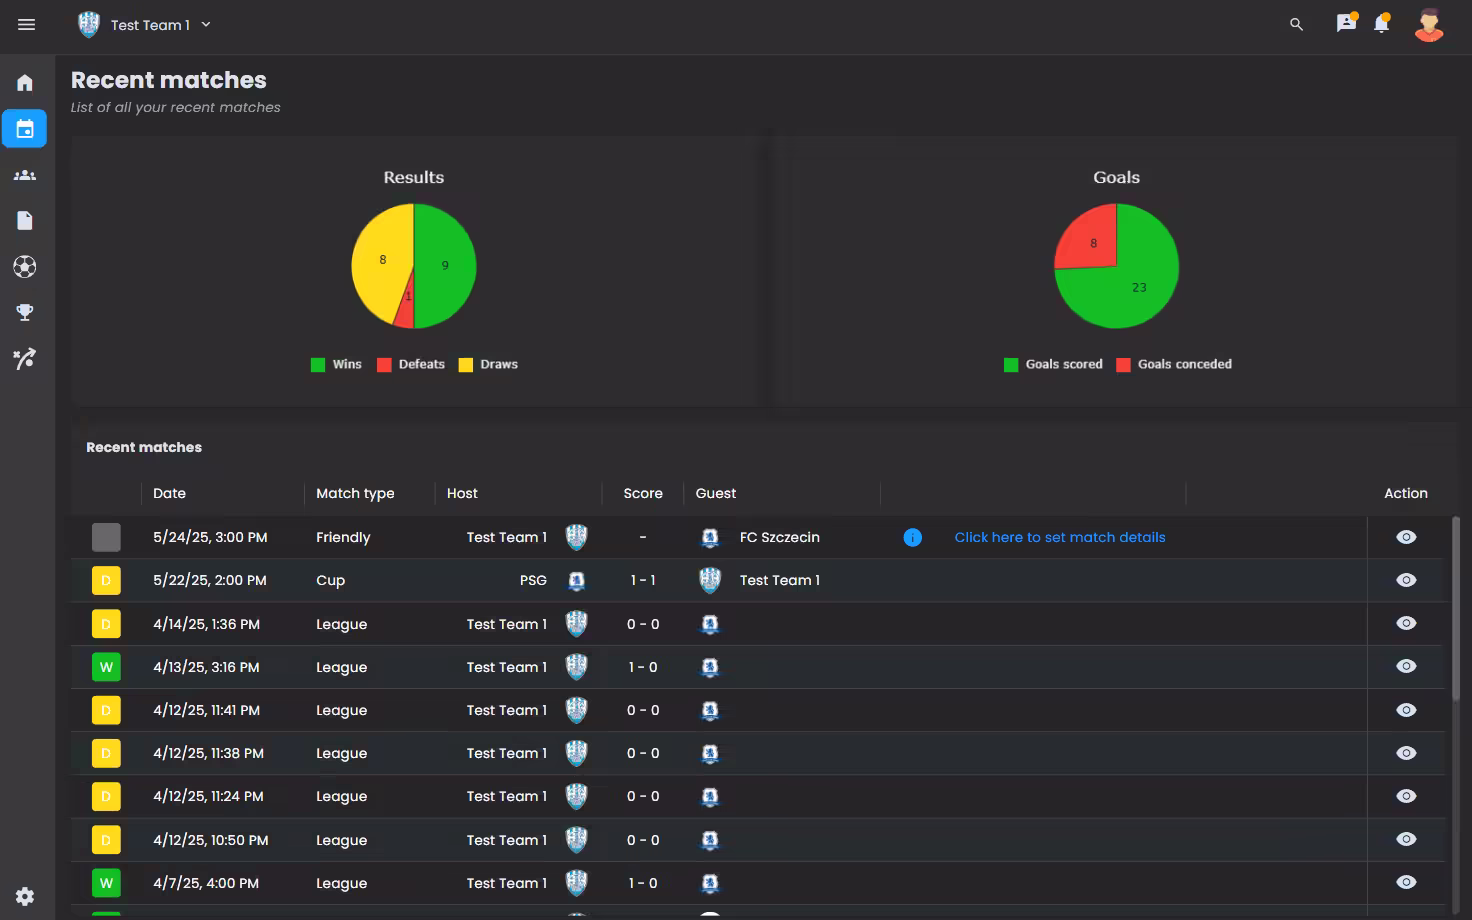
Task: Click the search magnifier icon
Action: pyautogui.click(x=1296, y=25)
